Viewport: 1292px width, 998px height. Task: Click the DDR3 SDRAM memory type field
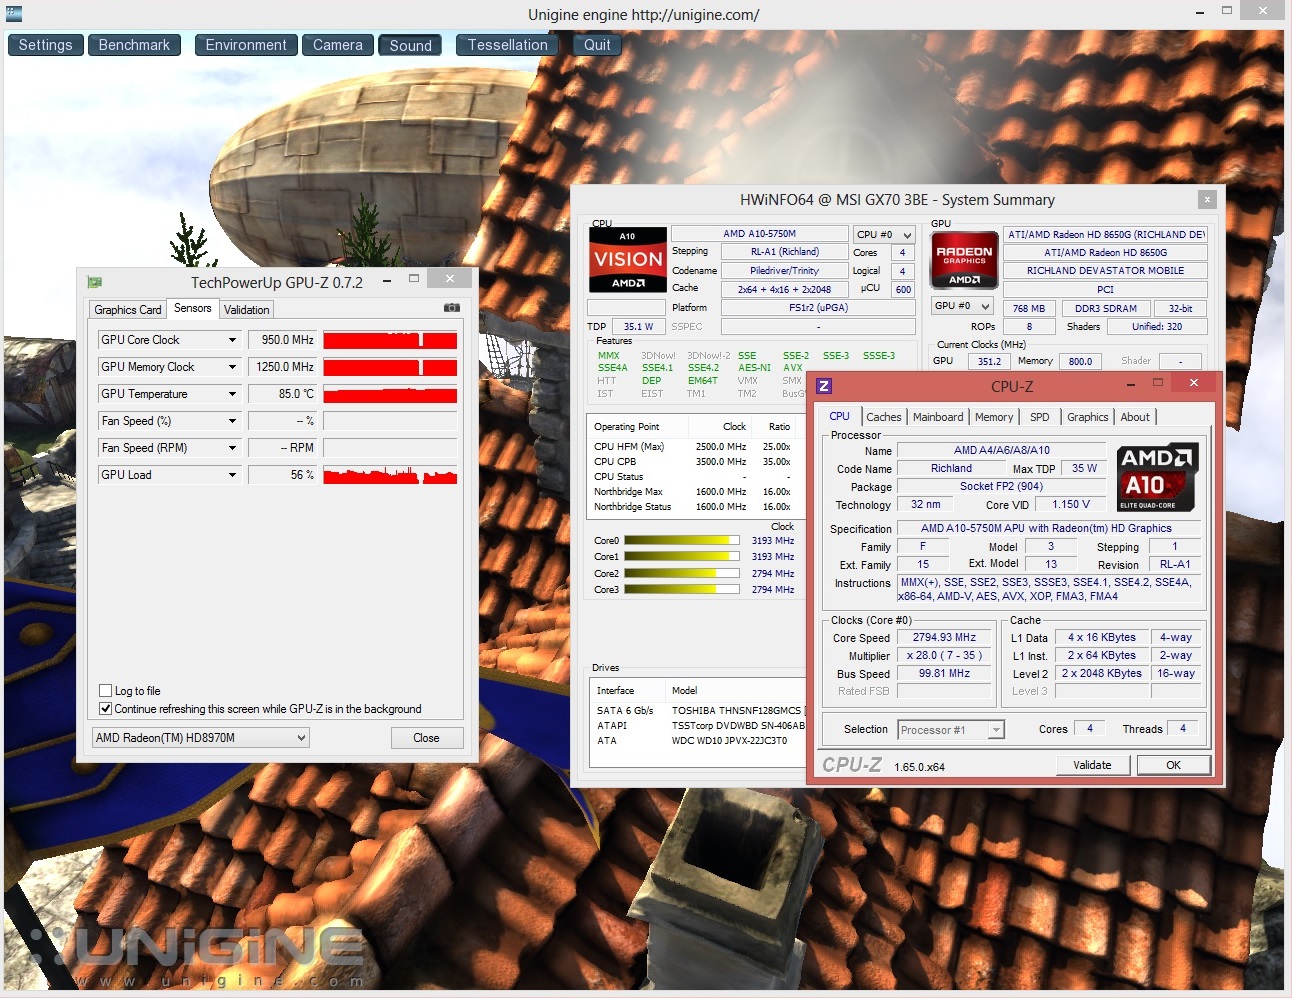pos(1105,308)
